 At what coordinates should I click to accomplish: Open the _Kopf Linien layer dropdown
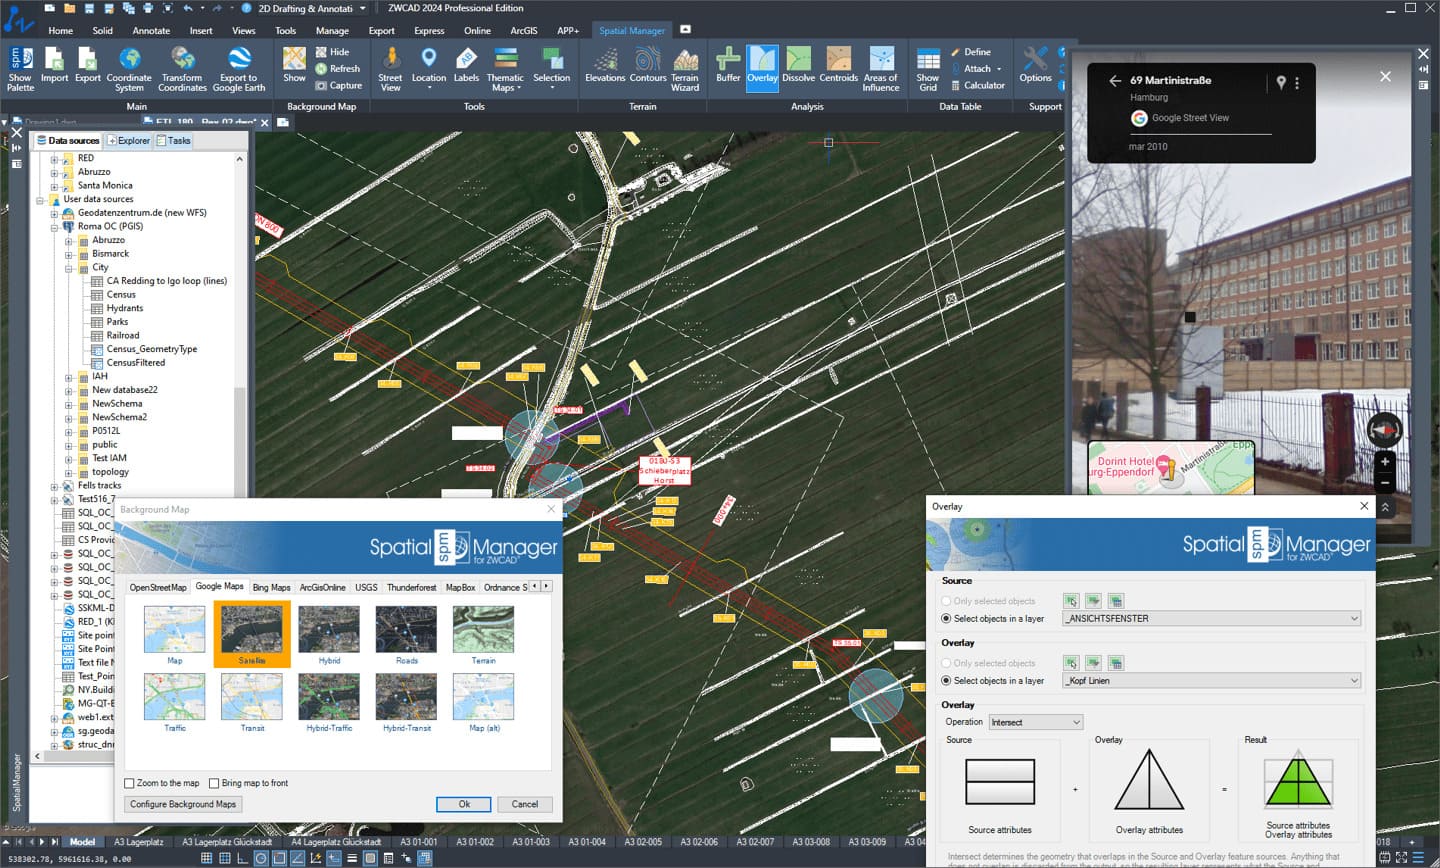tap(1212, 681)
